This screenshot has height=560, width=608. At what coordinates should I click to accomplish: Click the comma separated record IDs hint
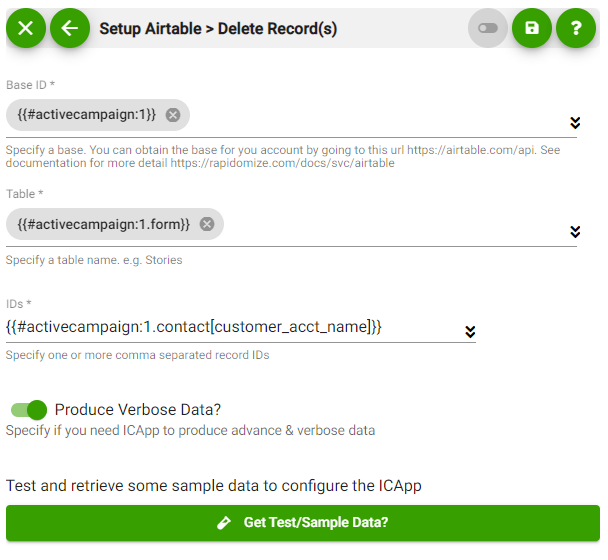click(137, 355)
